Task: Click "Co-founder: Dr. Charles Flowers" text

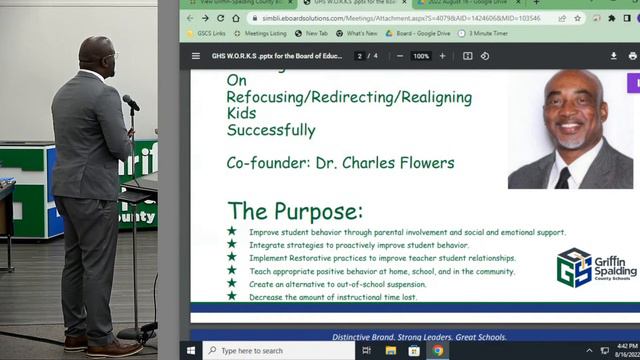Action: point(340,163)
